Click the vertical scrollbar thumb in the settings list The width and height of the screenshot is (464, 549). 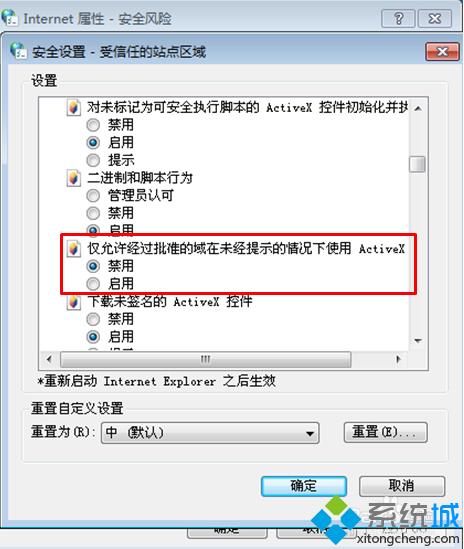(417, 164)
